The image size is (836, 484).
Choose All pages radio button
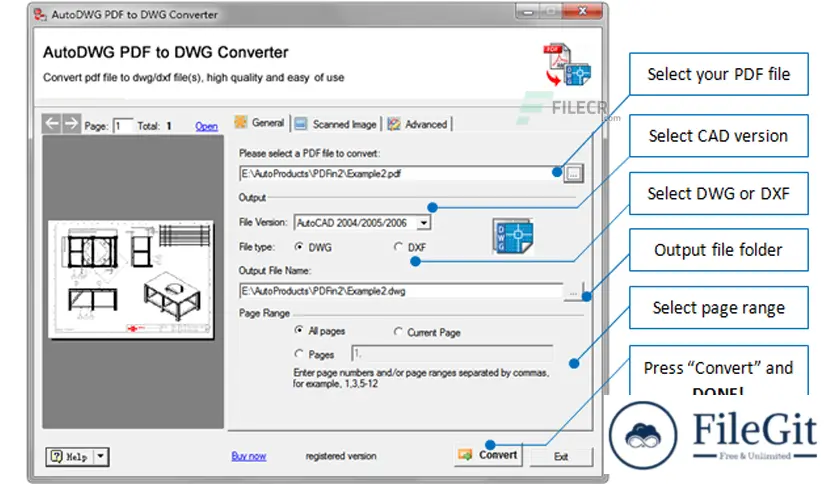click(x=299, y=331)
